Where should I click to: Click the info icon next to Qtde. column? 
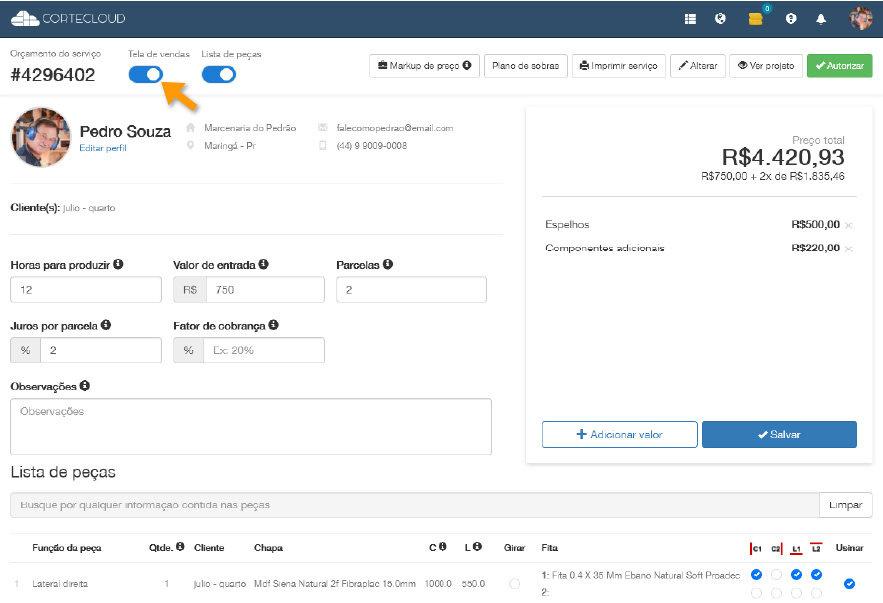tap(180, 547)
